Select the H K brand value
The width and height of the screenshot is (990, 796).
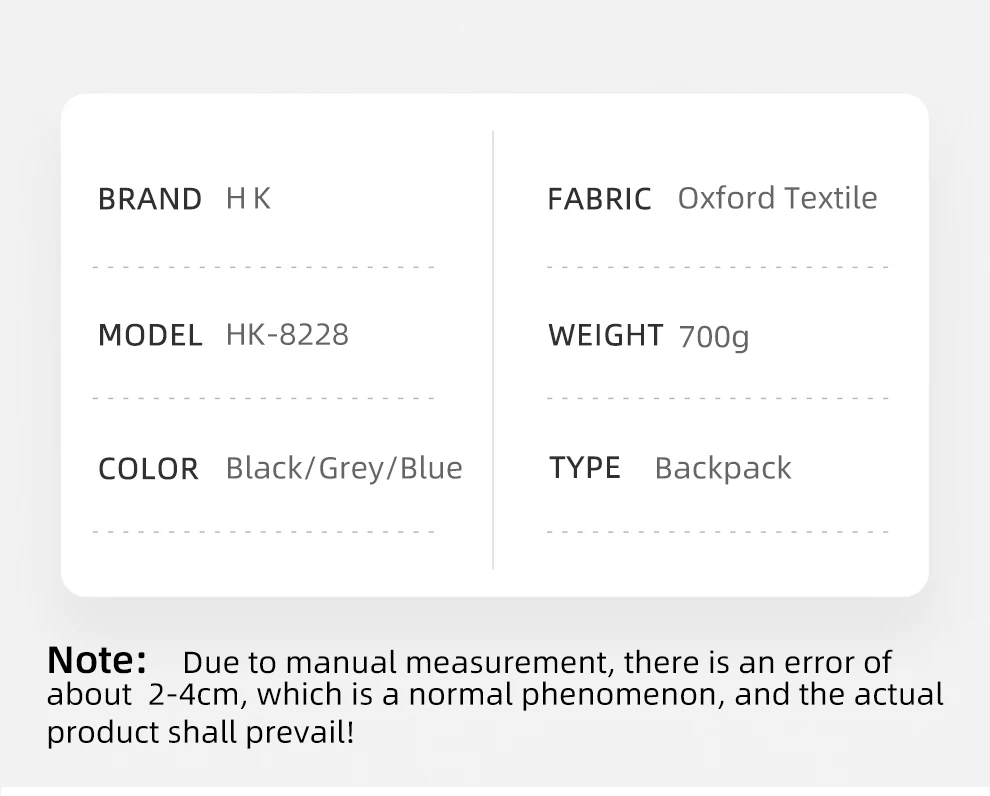click(x=248, y=199)
